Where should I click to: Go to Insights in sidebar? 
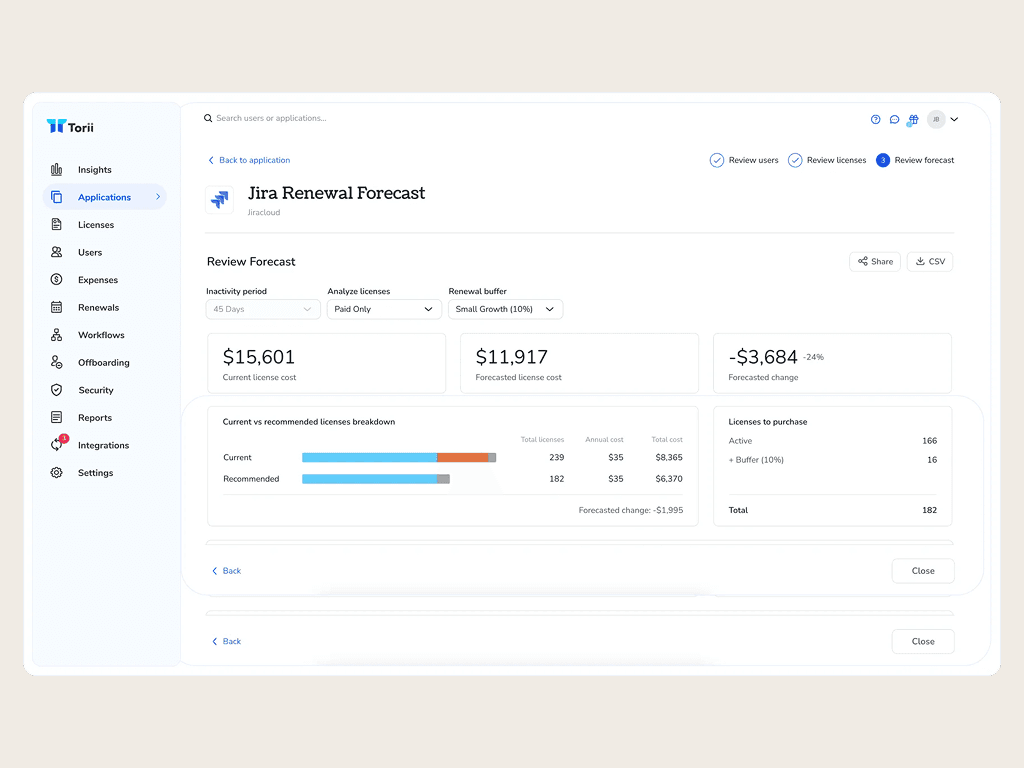(x=95, y=170)
